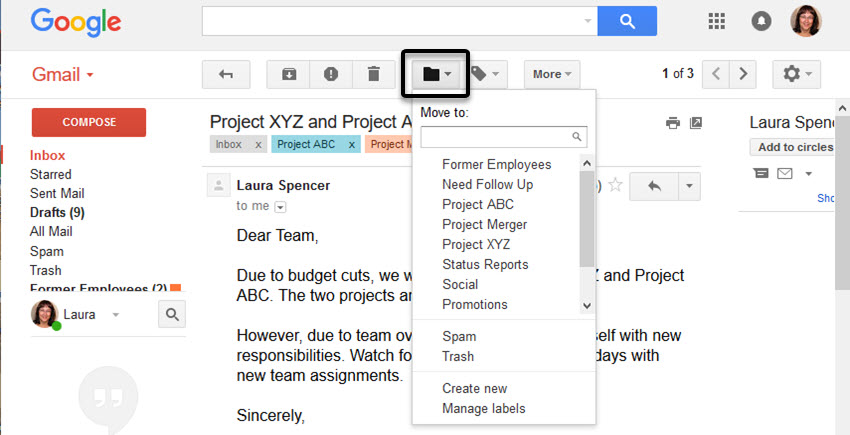Click the Move to list scroll-up arrow
This screenshot has width=850, height=435.
point(587,163)
